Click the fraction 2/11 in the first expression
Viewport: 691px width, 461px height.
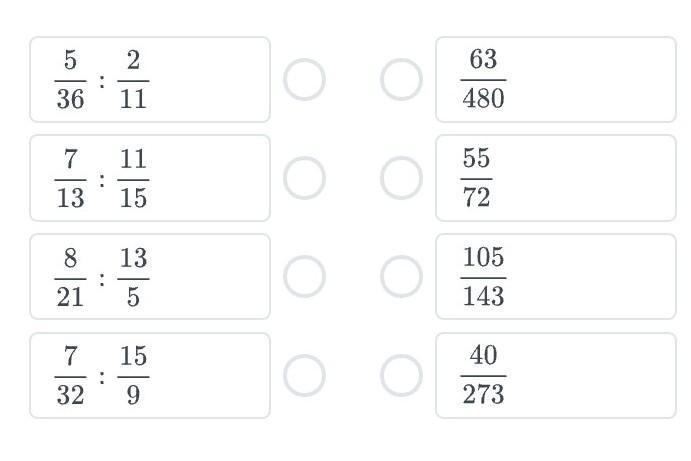point(133,80)
